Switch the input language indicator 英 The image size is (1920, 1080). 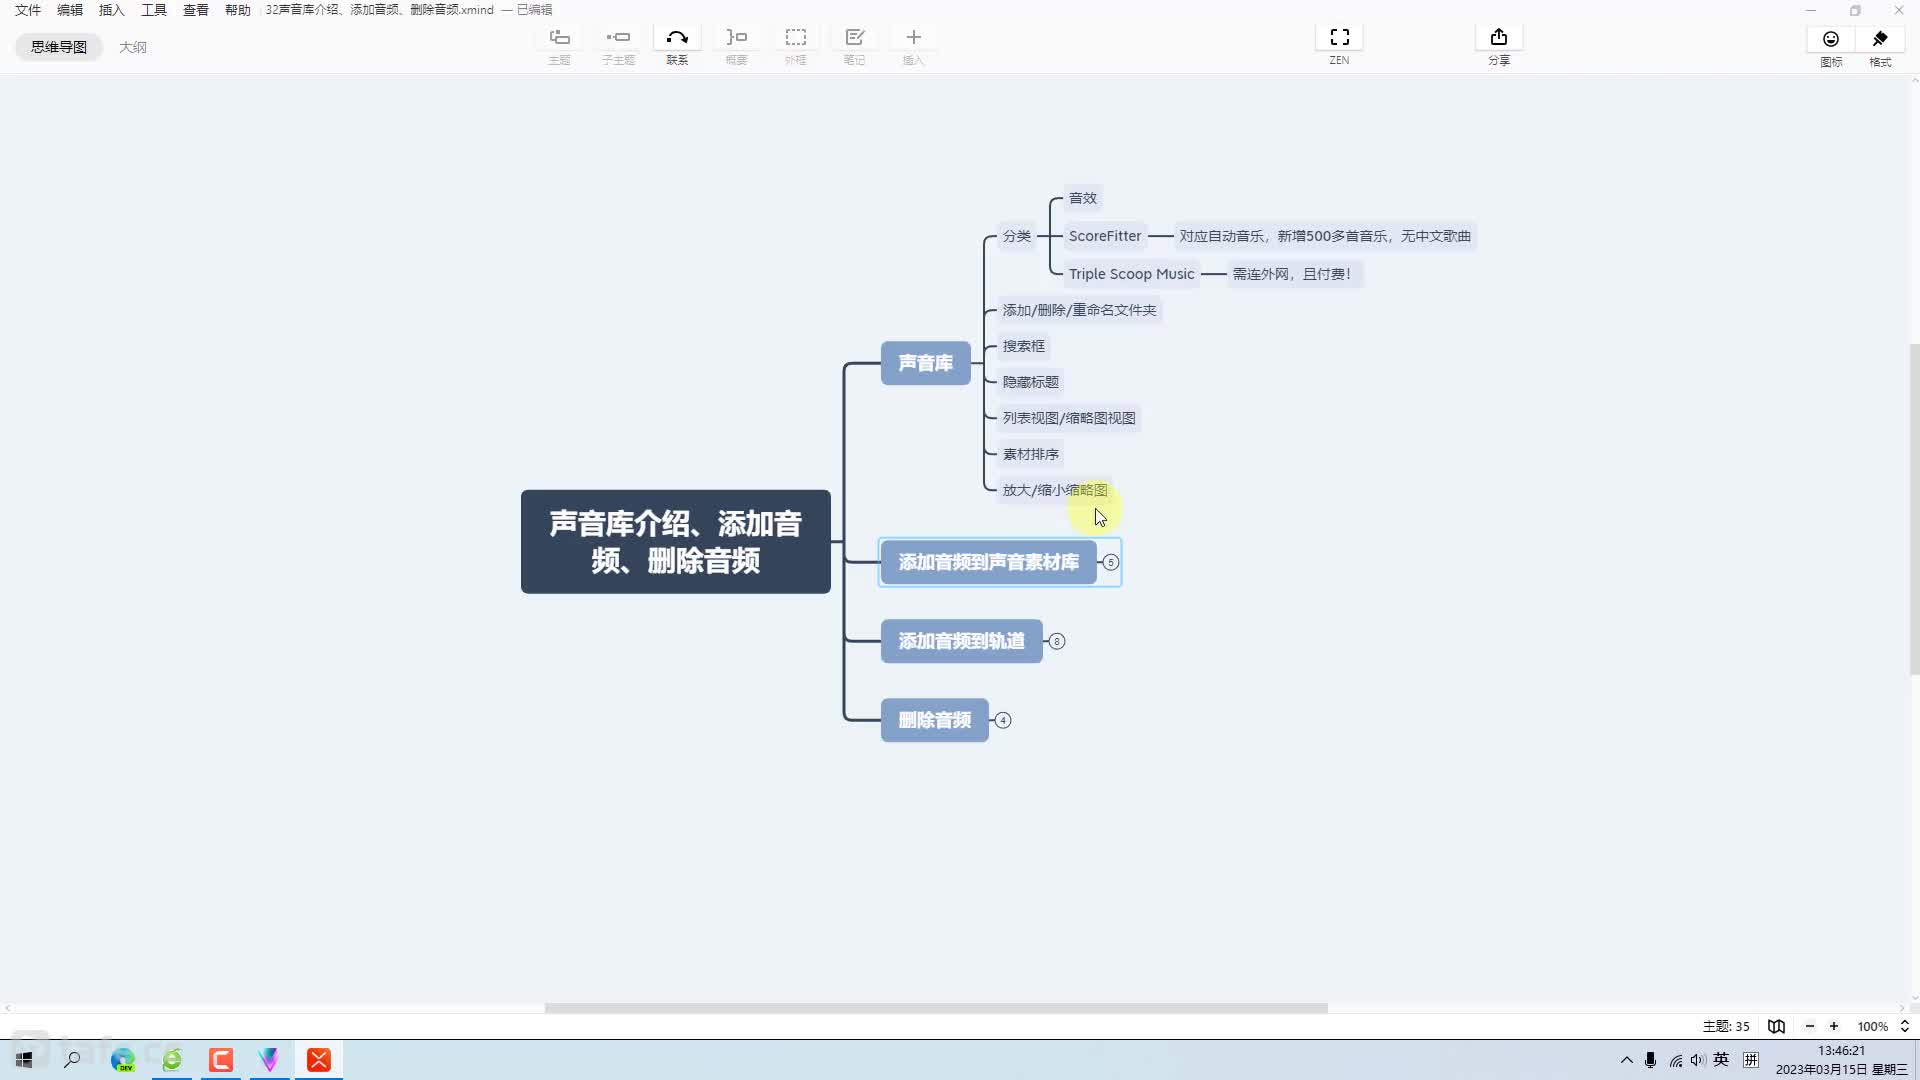(x=1721, y=1060)
